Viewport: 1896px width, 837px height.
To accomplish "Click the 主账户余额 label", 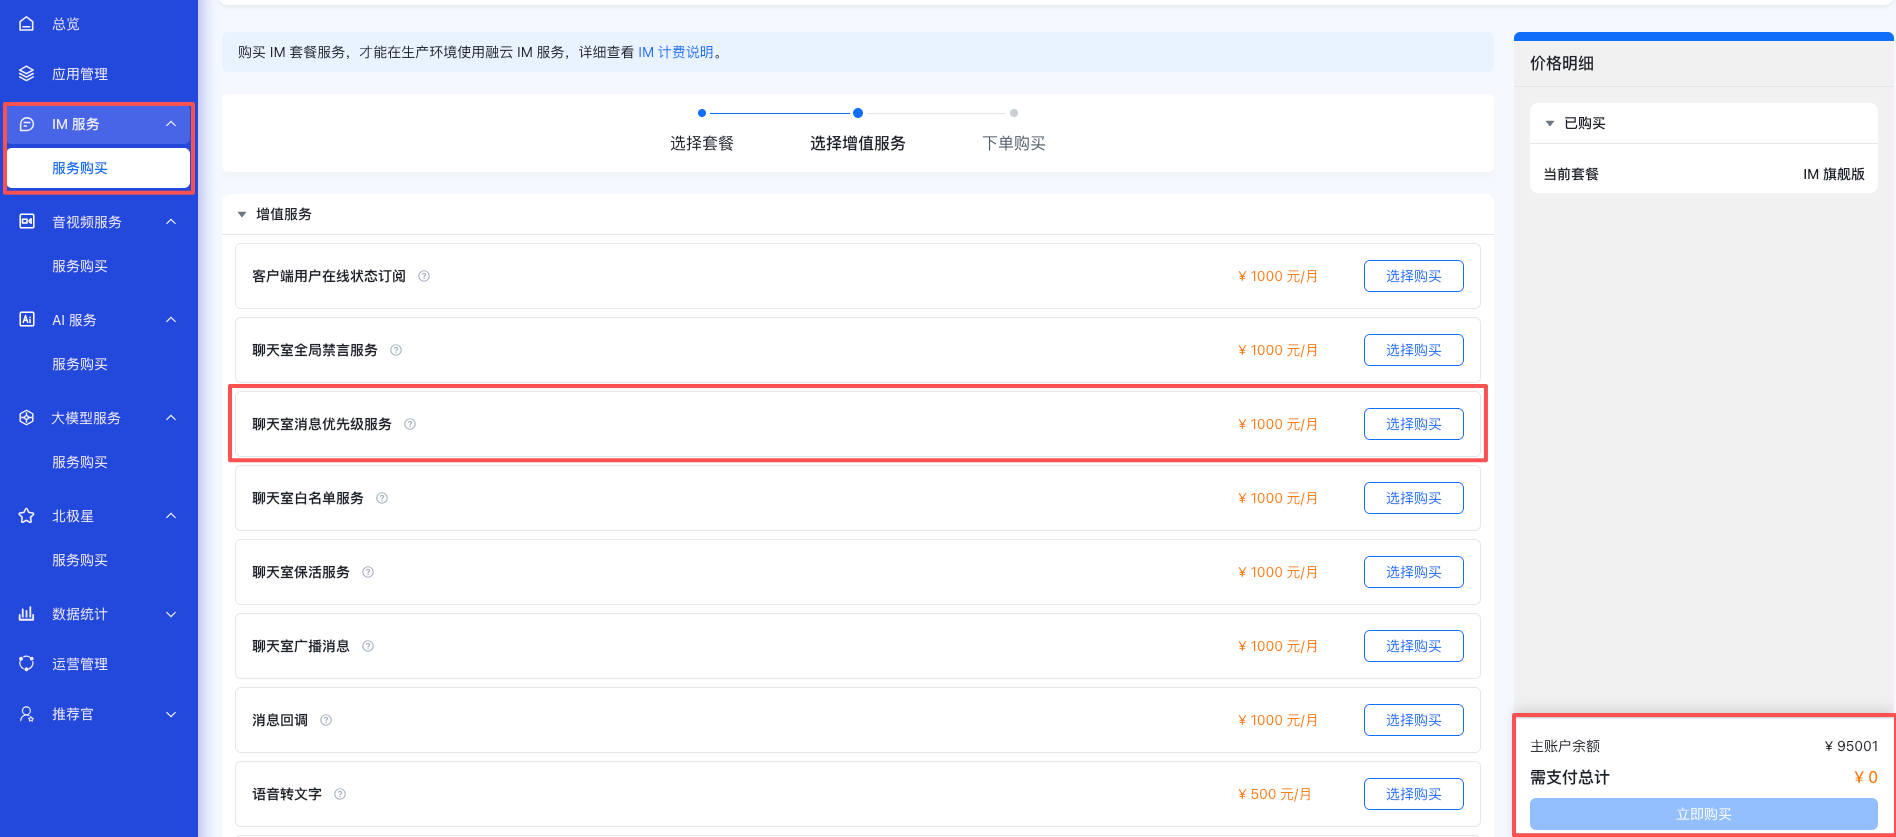I will click(x=1565, y=746).
